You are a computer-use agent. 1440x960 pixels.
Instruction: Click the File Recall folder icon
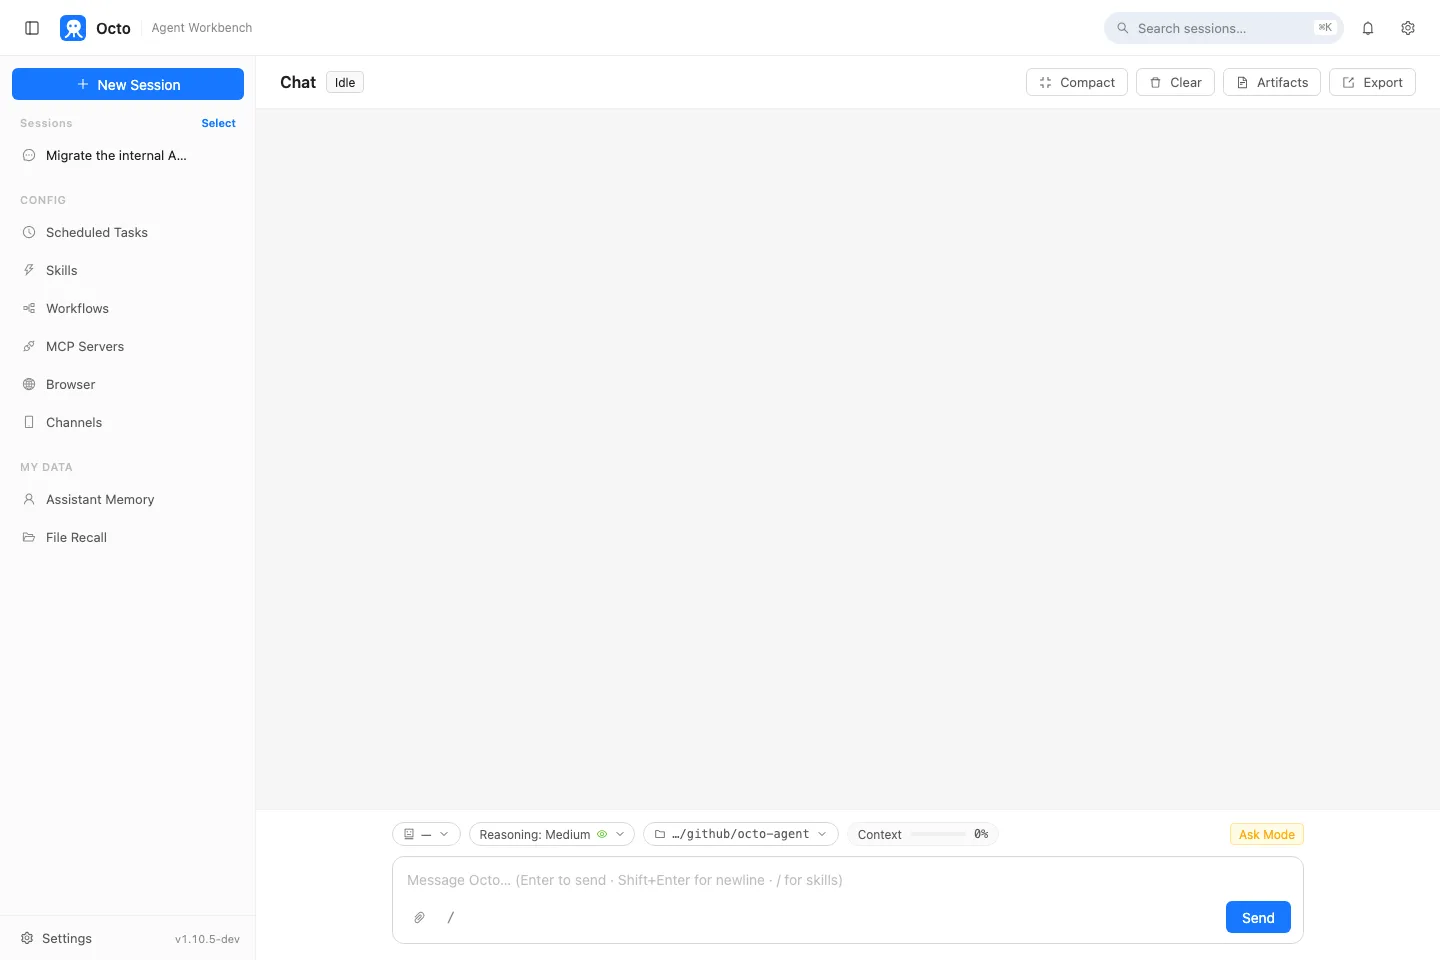pos(29,537)
